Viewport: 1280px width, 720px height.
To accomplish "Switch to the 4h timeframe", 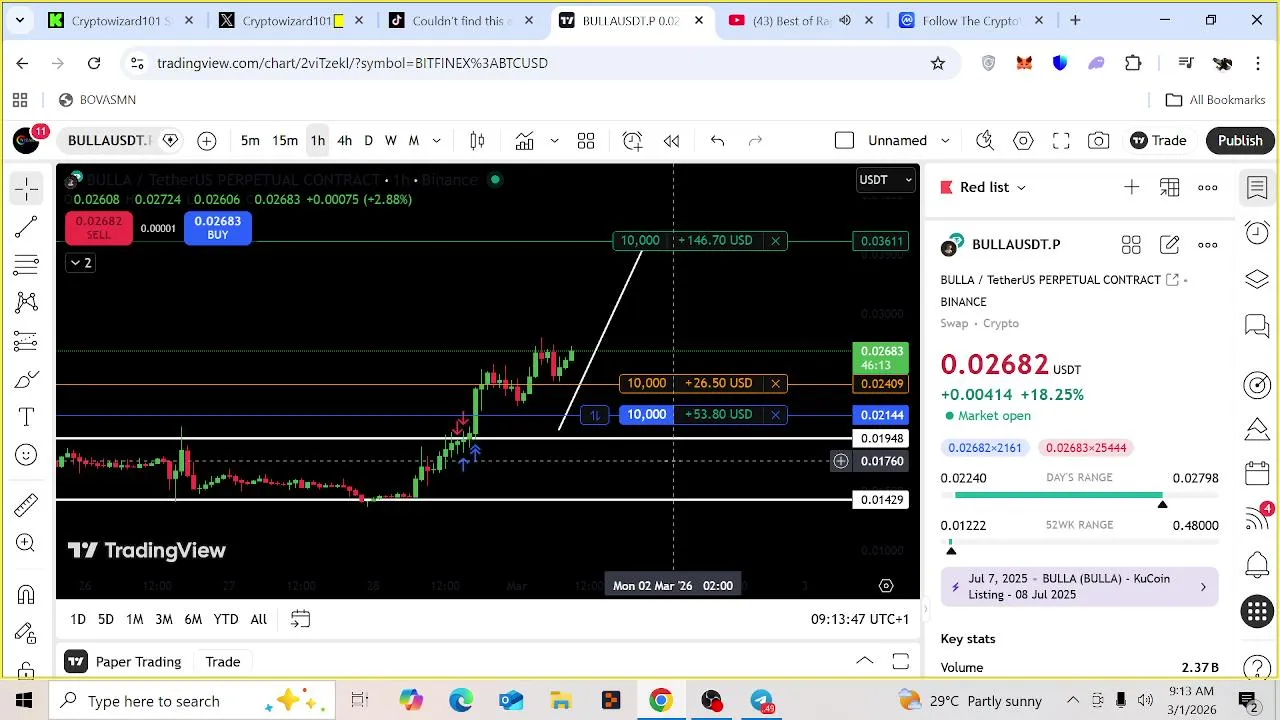I will 344,141.
